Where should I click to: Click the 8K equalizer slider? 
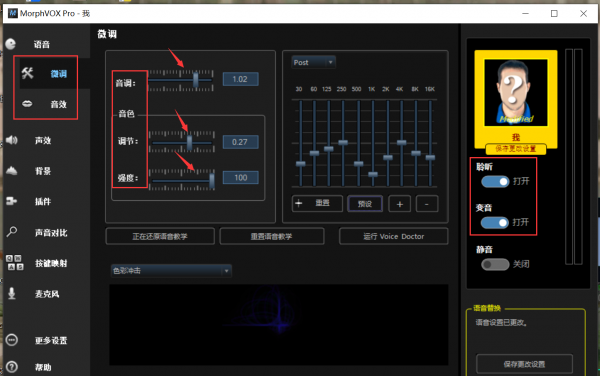click(x=416, y=153)
